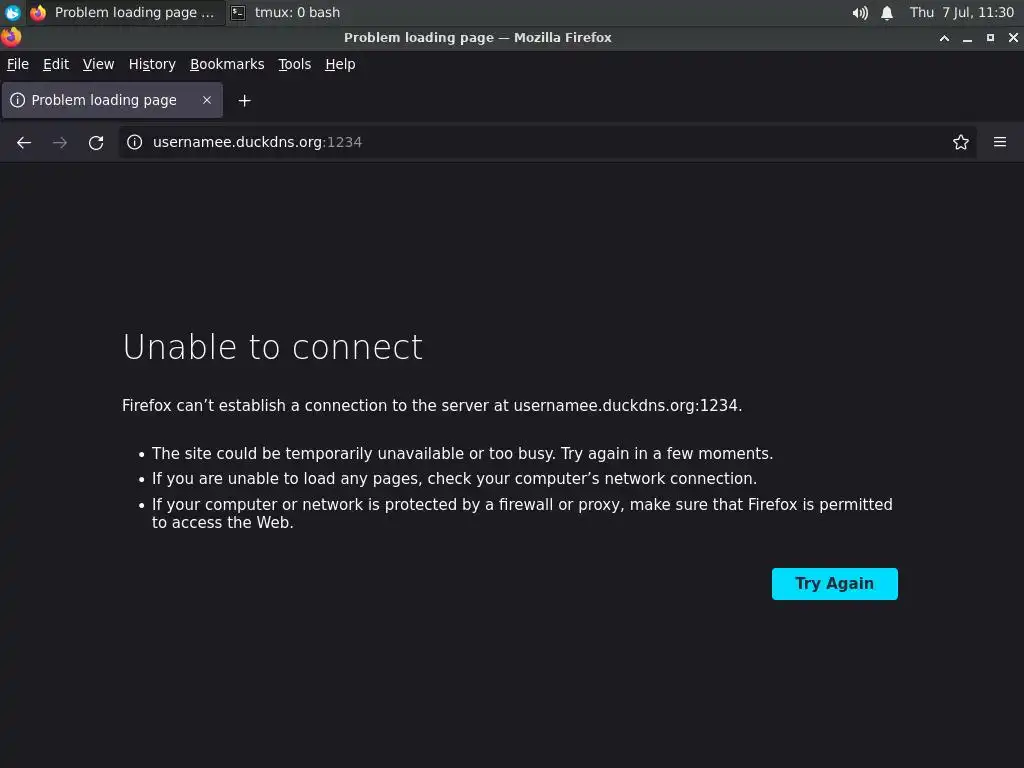The height and width of the screenshot is (768, 1024).
Task: Click the forward navigation arrow
Action: 60,142
